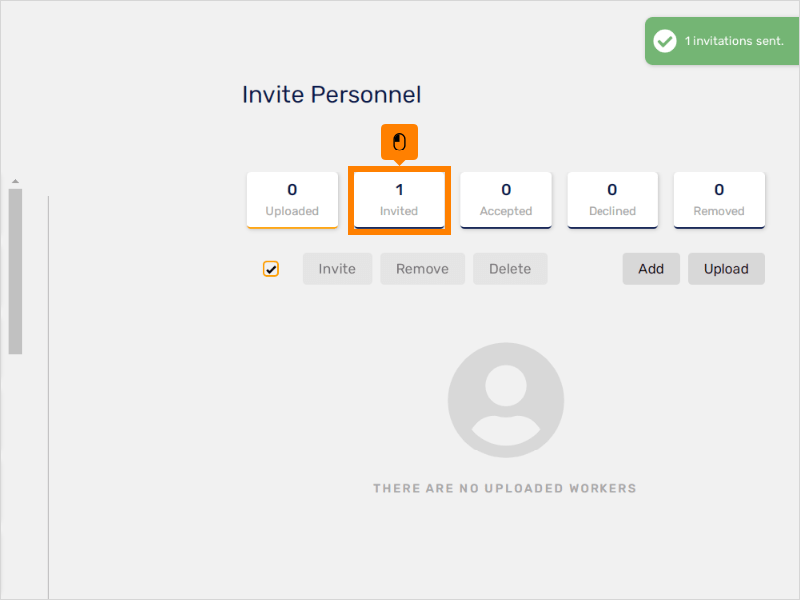Click the Accepted counter card

505,199
